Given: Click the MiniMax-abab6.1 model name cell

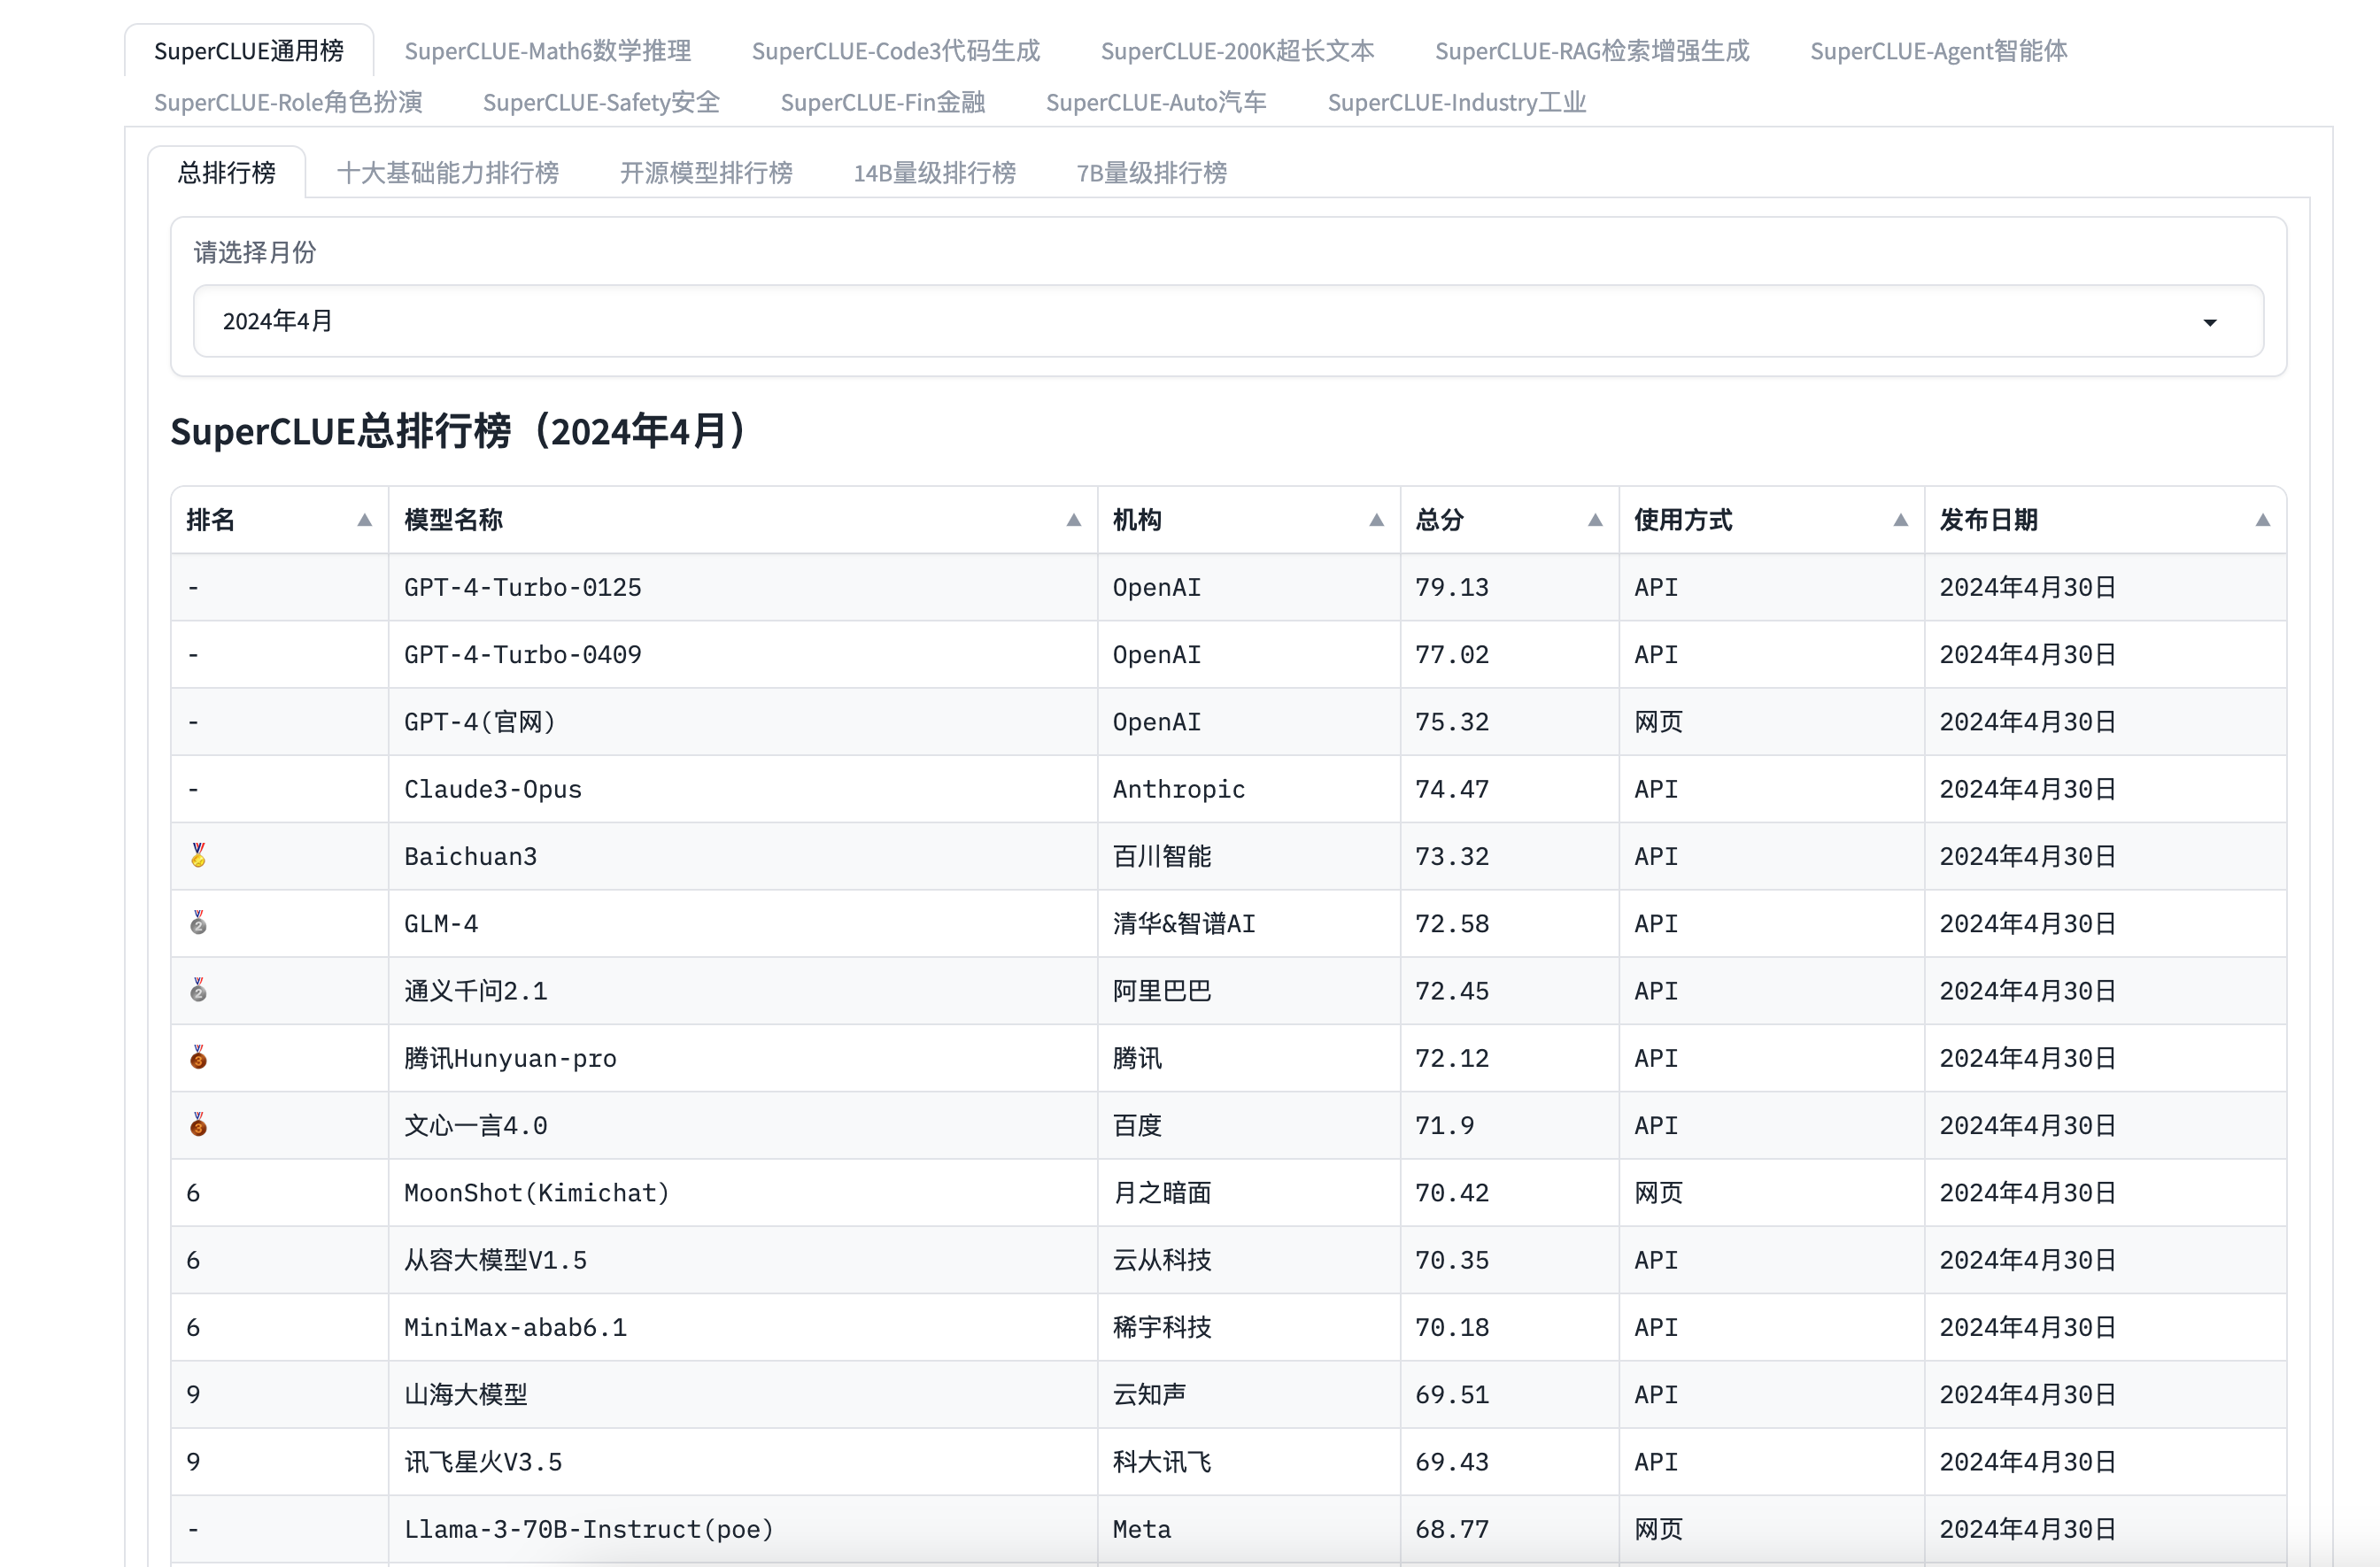Looking at the screenshot, I should [743, 1327].
